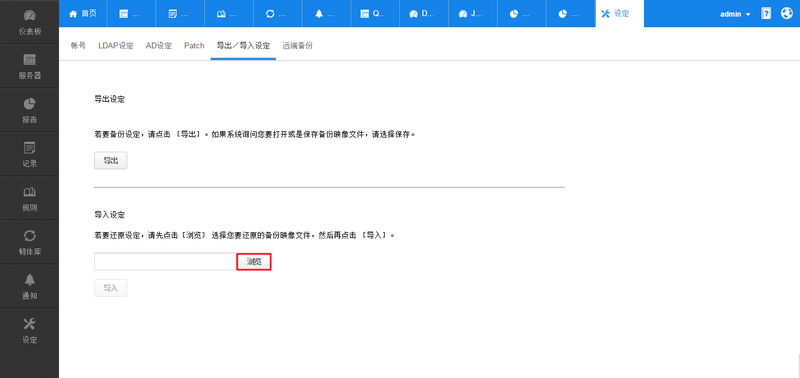This screenshot has height=378, width=800.
Task: Open the 通知 notifications section in sidebar
Action: coord(30,286)
